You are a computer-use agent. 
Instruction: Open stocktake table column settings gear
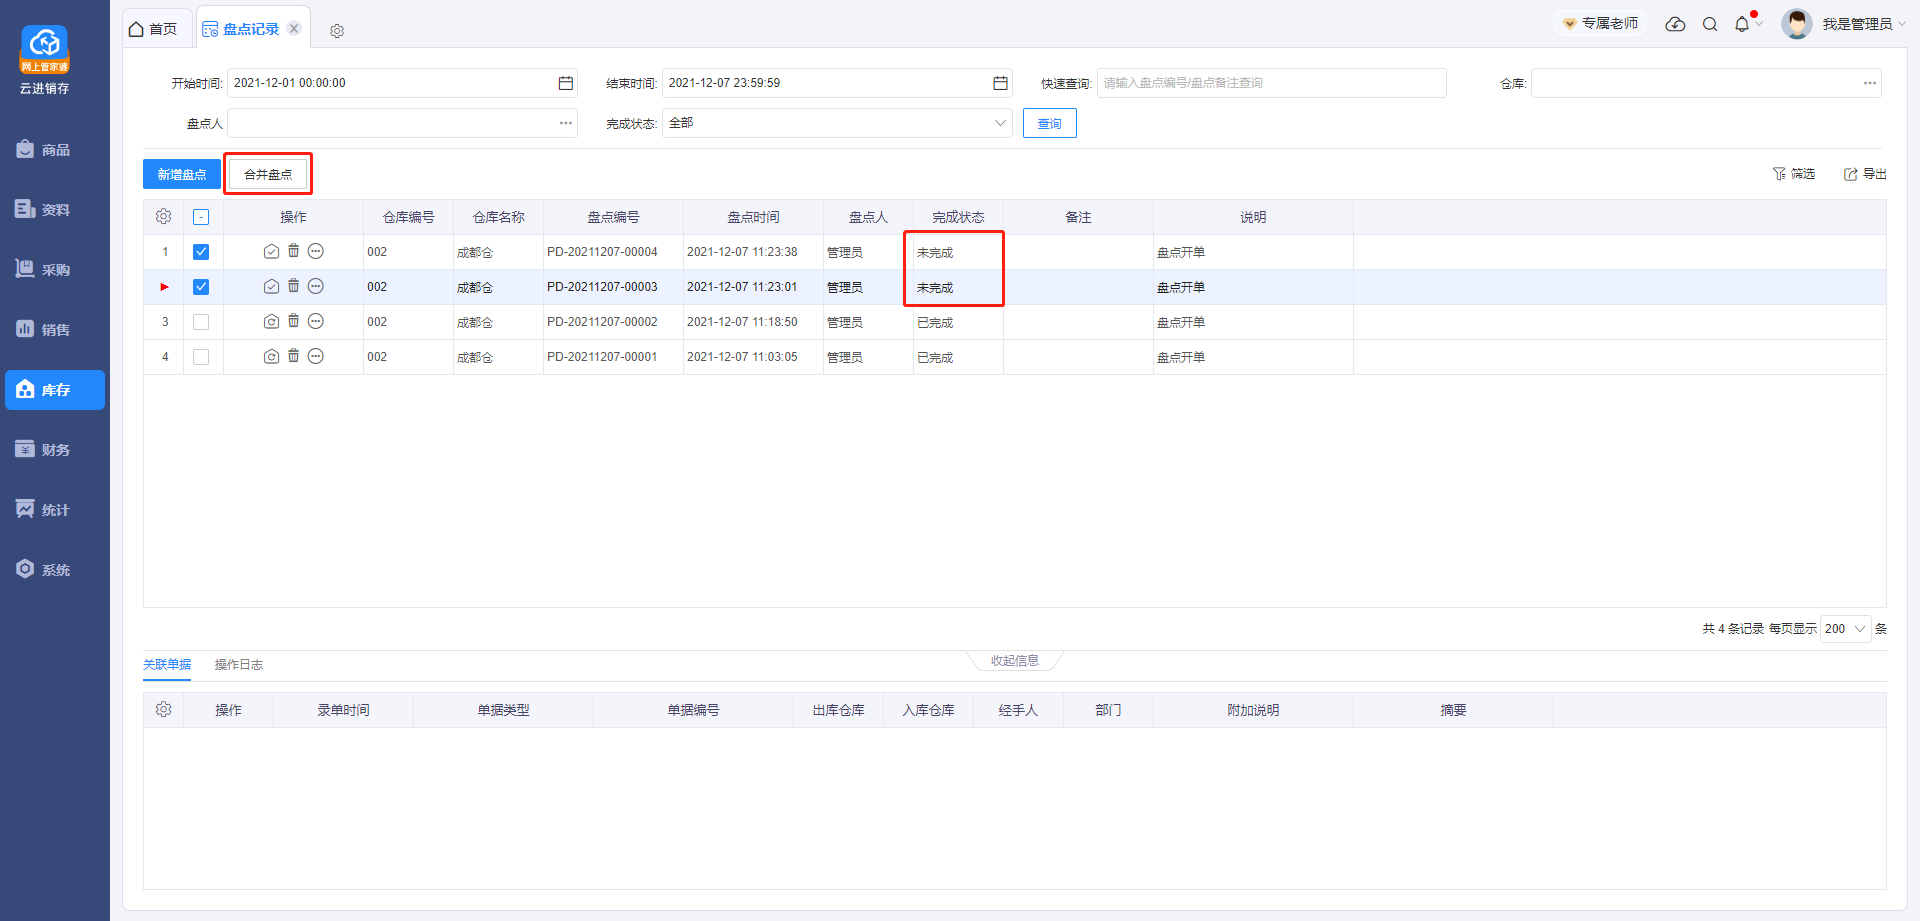click(164, 217)
